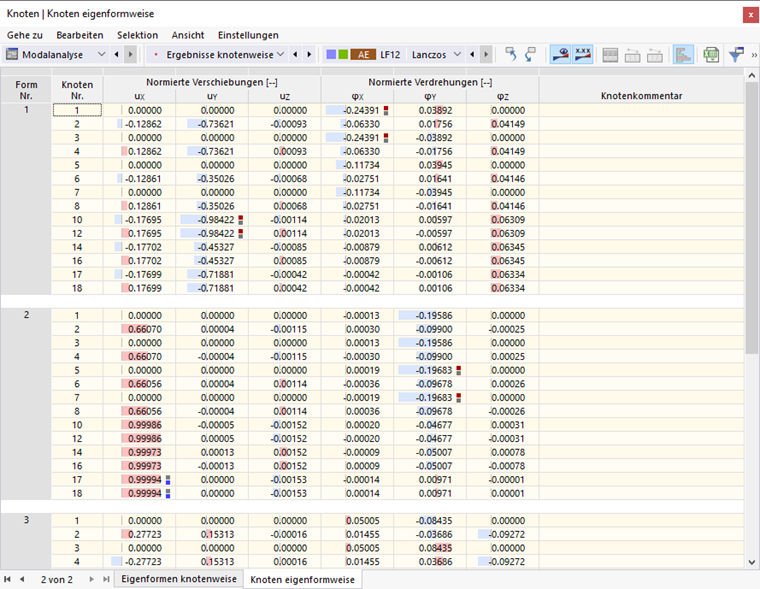This screenshot has height=589, width=760.
Task: Click uZ value -0.00153 for Form 2 Knoten 18
Action: 285,493
